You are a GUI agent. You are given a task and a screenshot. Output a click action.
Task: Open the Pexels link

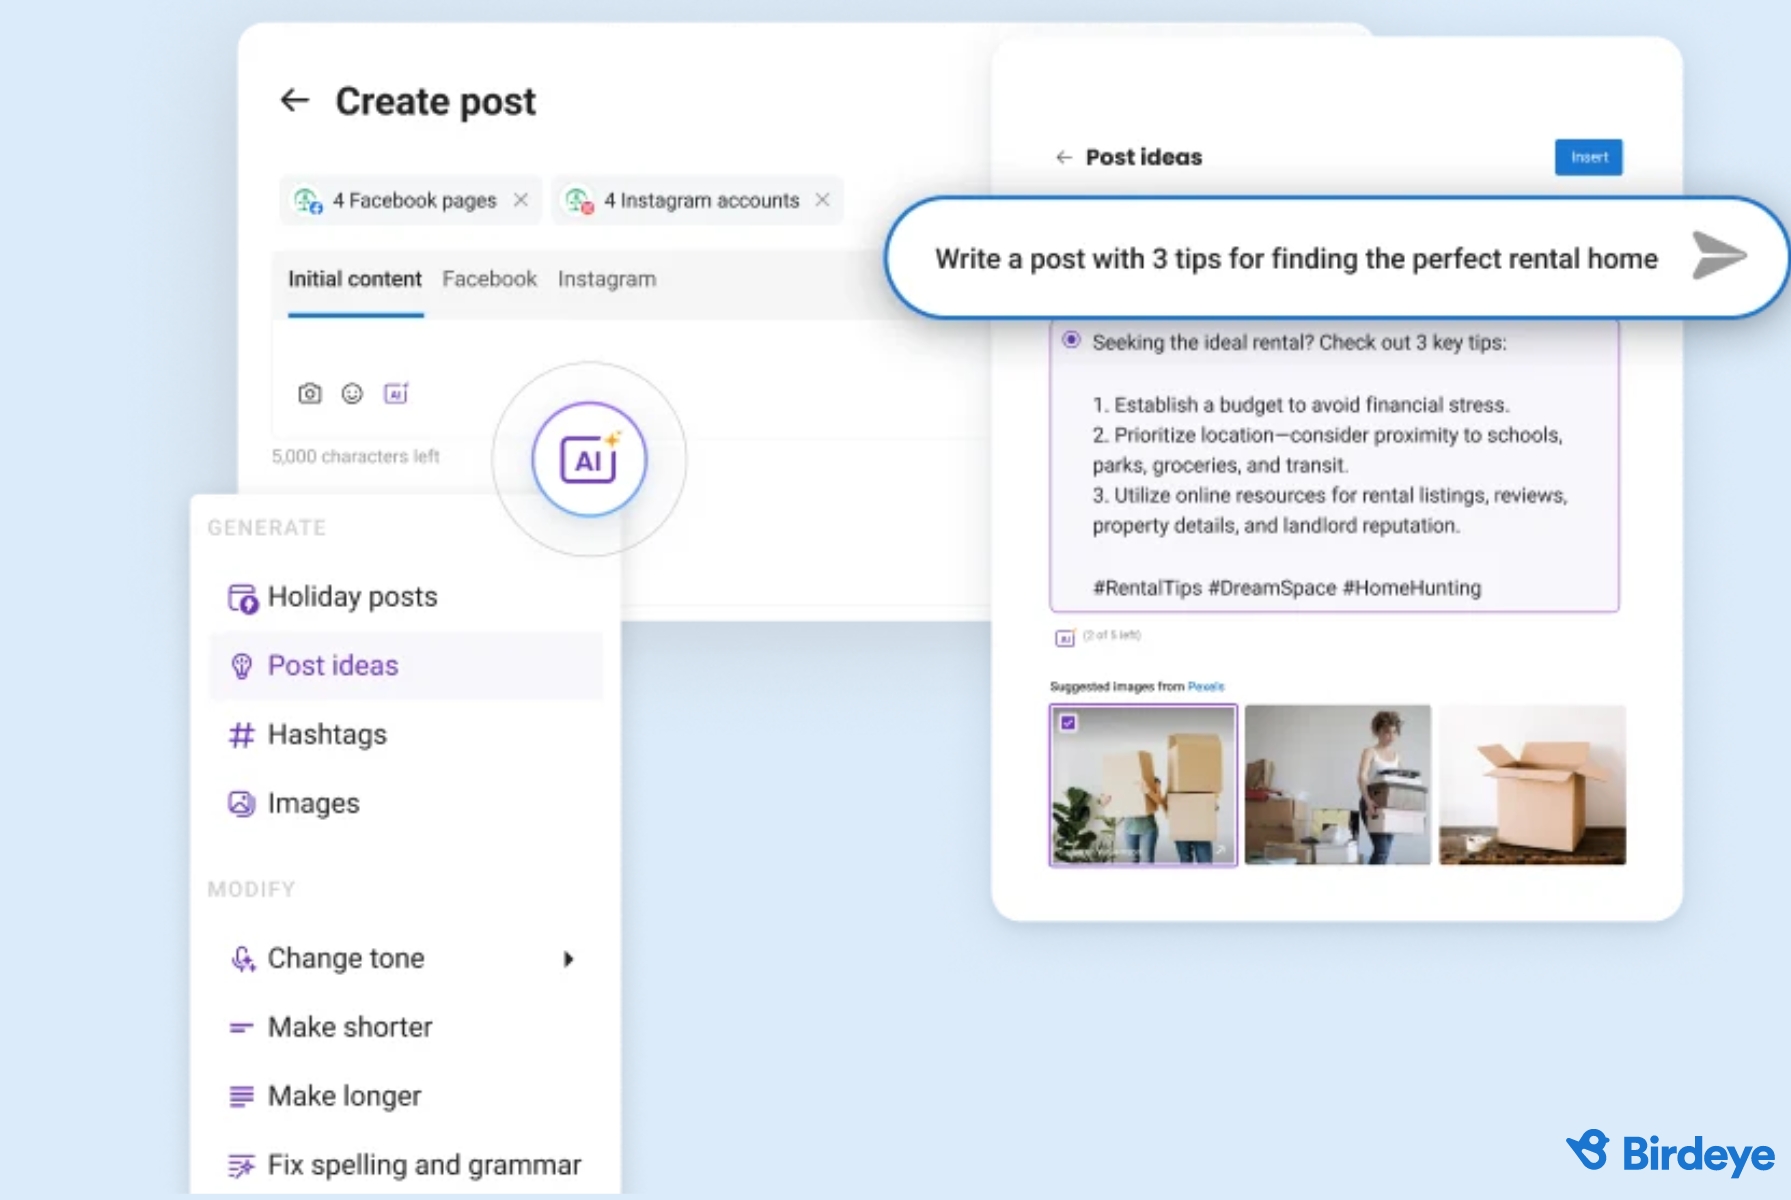(x=1208, y=687)
